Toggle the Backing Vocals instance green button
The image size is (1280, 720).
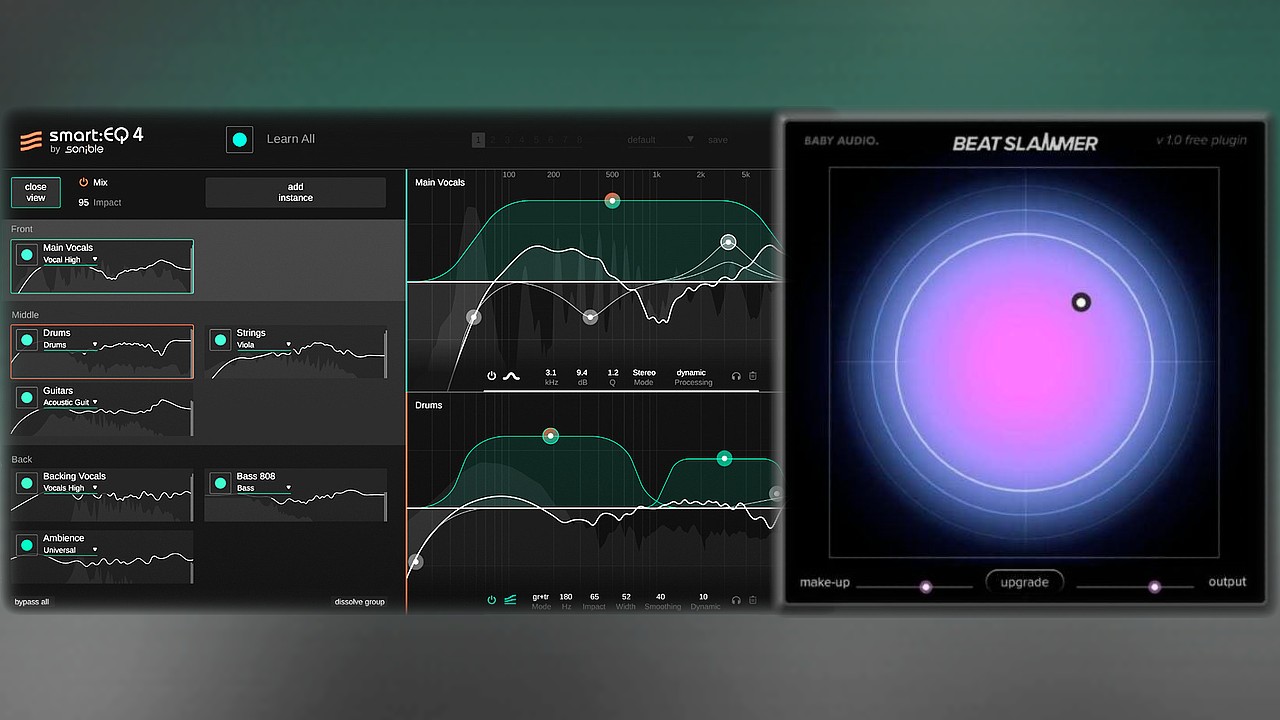(27, 484)
